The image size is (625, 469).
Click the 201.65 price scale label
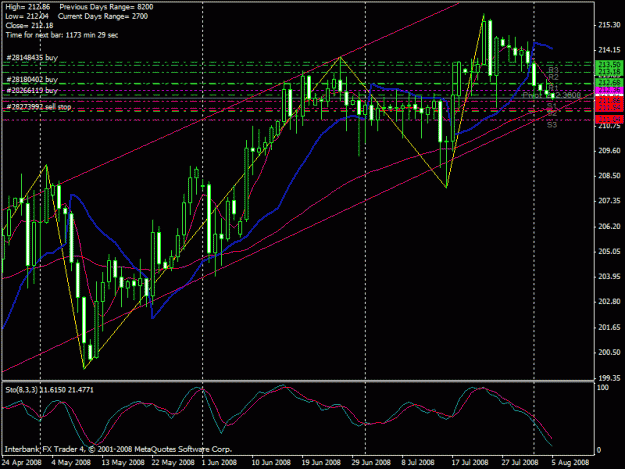pos(609,327)
